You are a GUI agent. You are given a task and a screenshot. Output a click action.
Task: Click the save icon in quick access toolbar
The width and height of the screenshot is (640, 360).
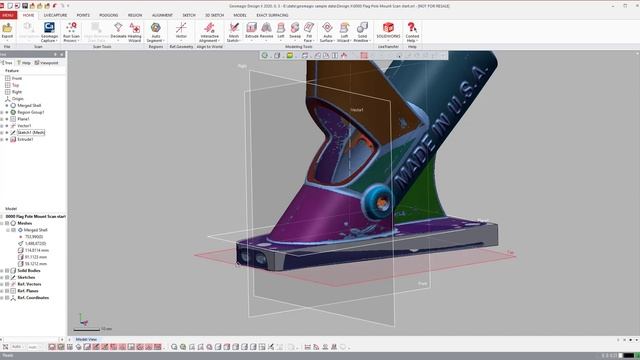(25, 6)
